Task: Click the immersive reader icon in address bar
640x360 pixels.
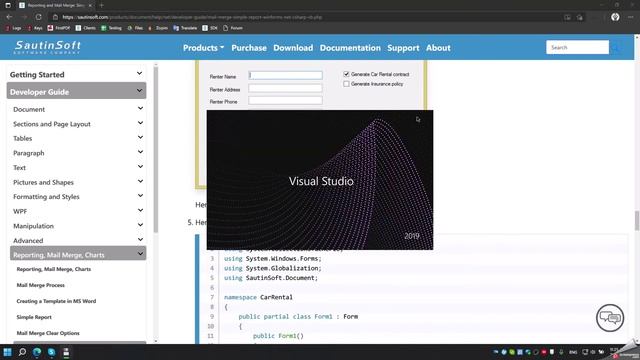Action: 567,17
